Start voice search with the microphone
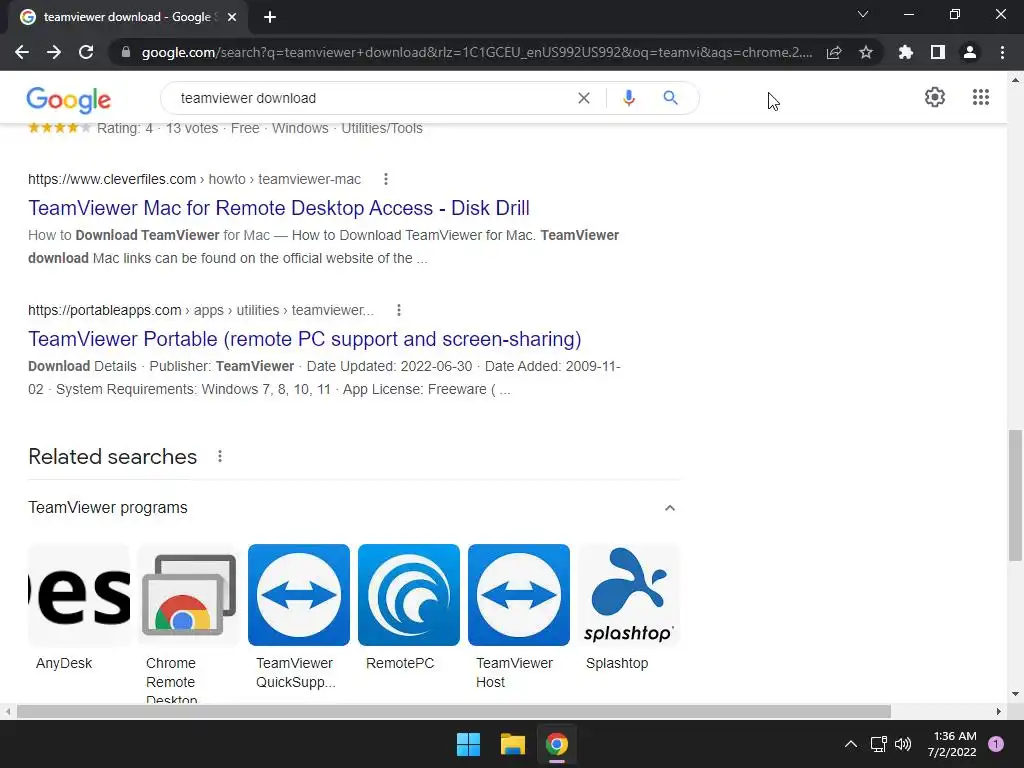The height and width of the screenshot is (768, 1024). click(x=629, y=98)
